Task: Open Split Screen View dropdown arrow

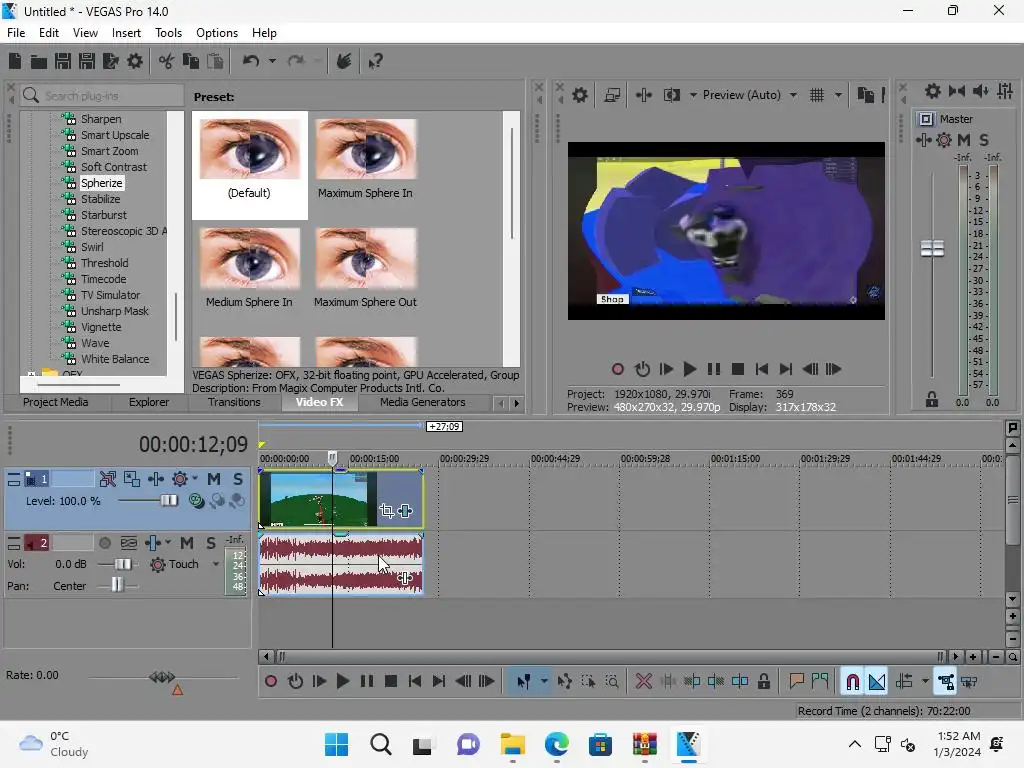Action: tap(693, 95)
